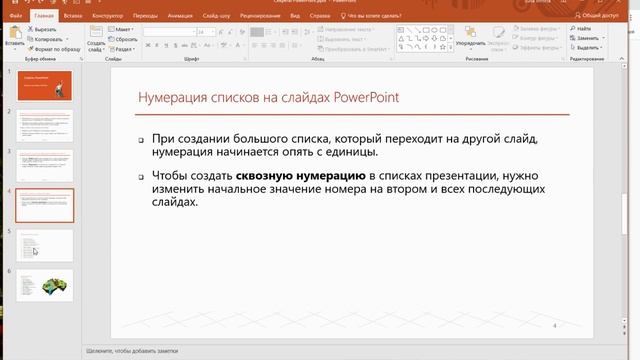Click the increase font size icon
The image size is (640, 360).
tap(221, 32)
